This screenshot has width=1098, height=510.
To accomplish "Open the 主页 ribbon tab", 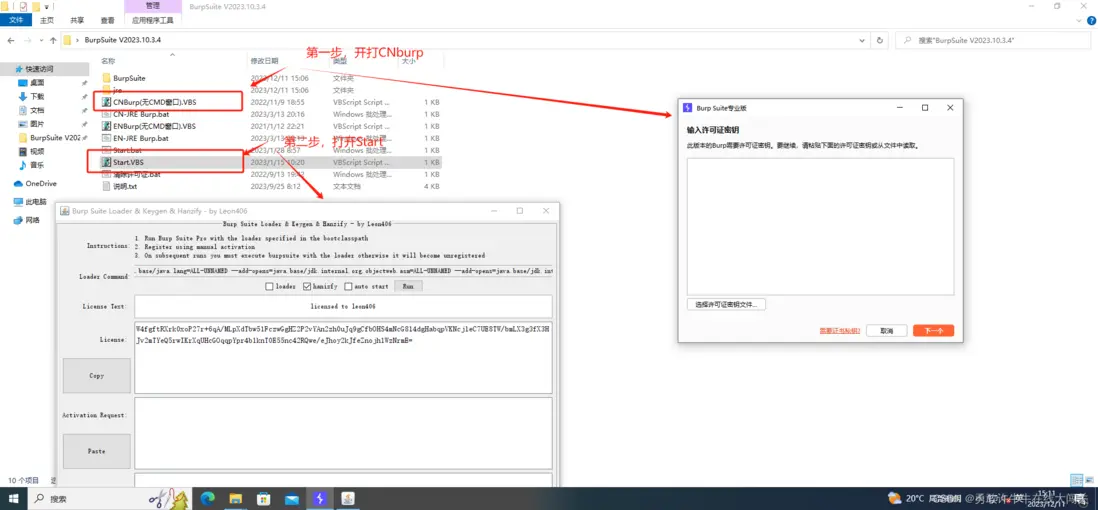I will [48, 20].
